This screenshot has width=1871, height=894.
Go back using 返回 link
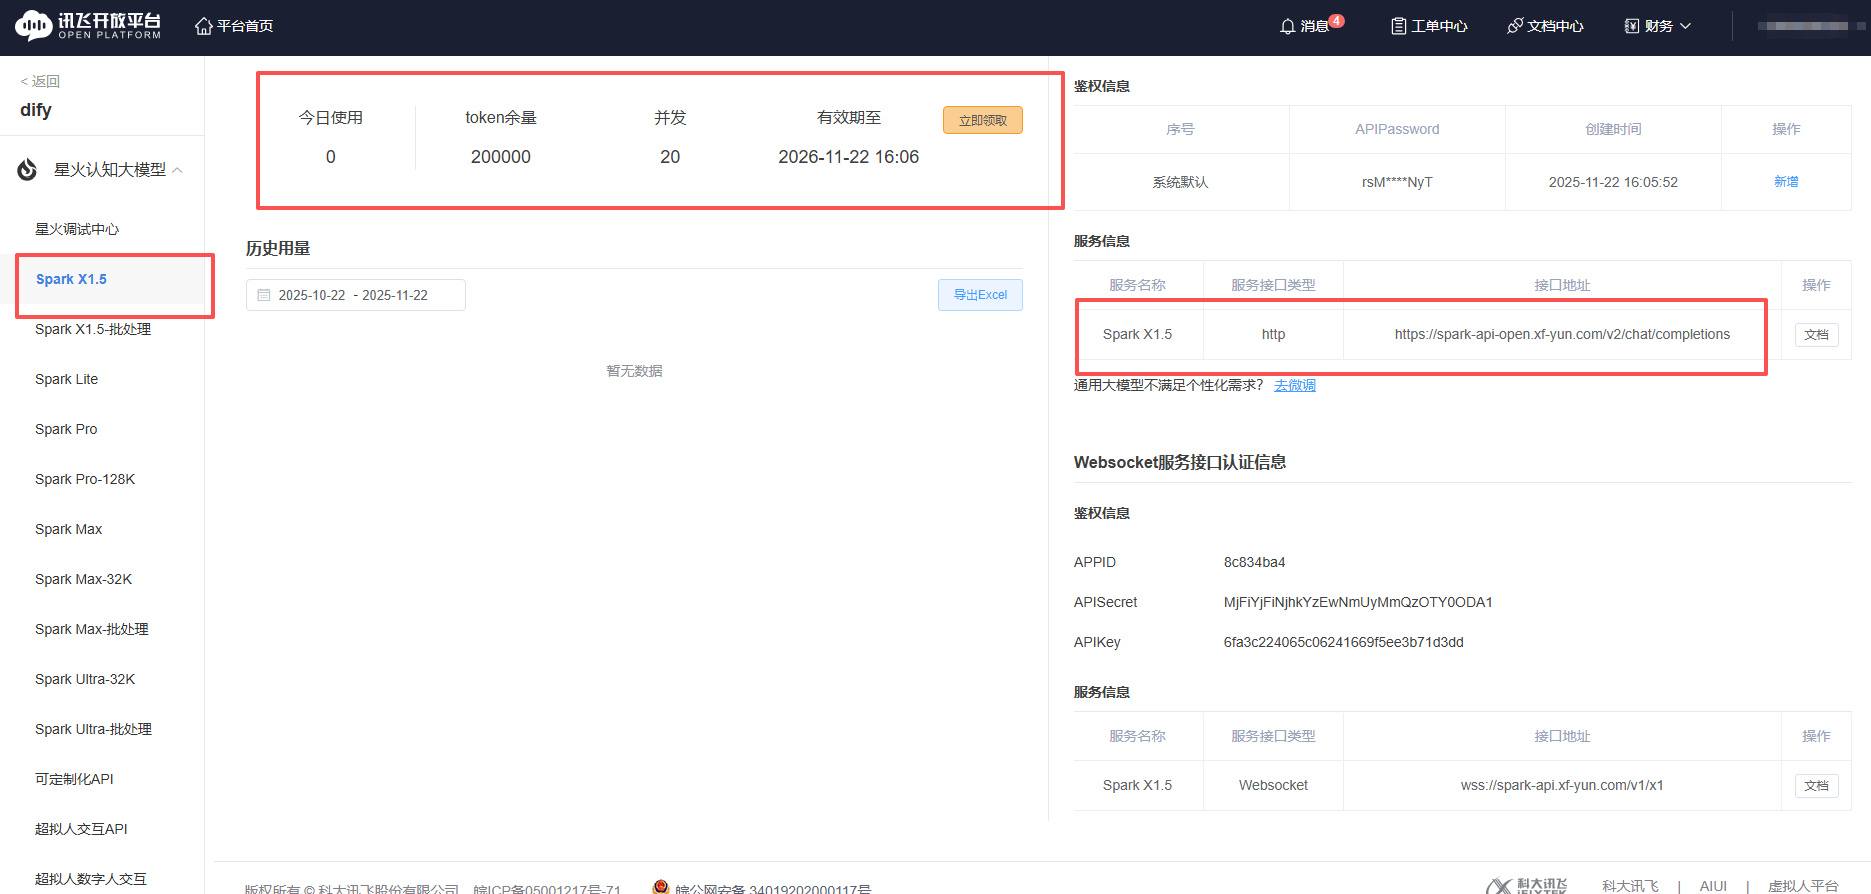[x=40, y=81]
